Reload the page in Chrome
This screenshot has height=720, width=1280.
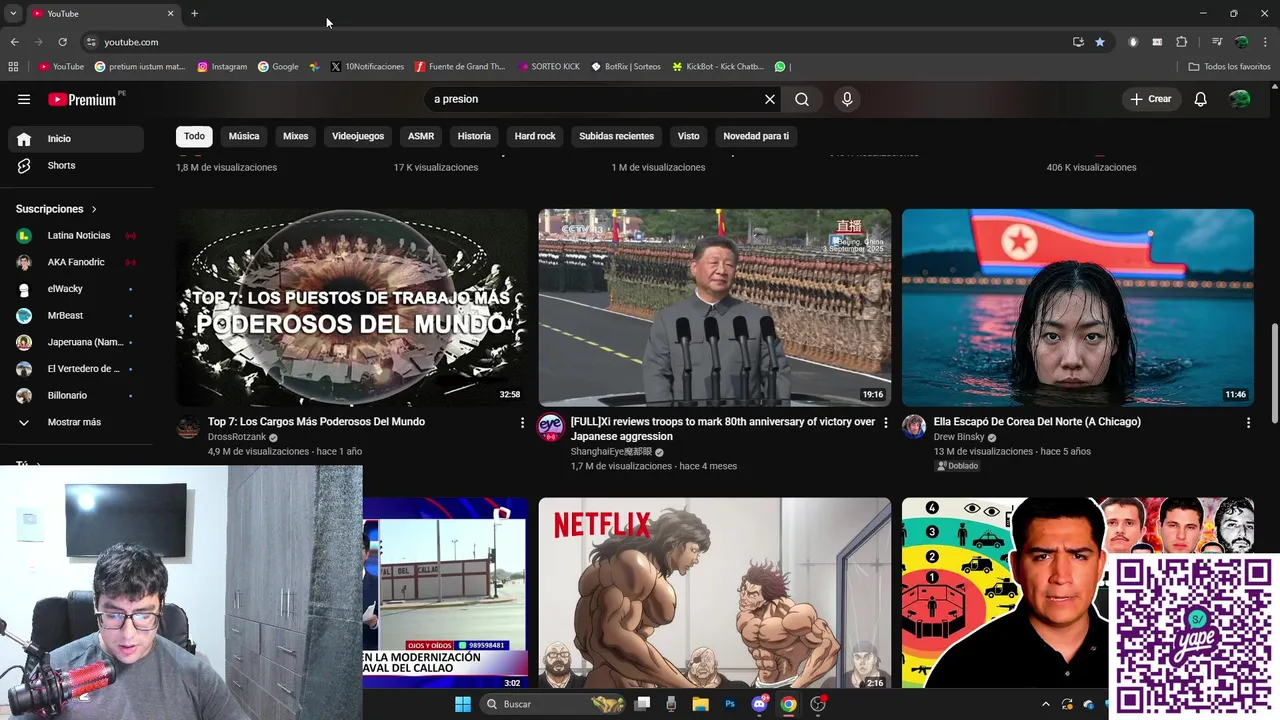pyautogui.click(x=62, y=42)
